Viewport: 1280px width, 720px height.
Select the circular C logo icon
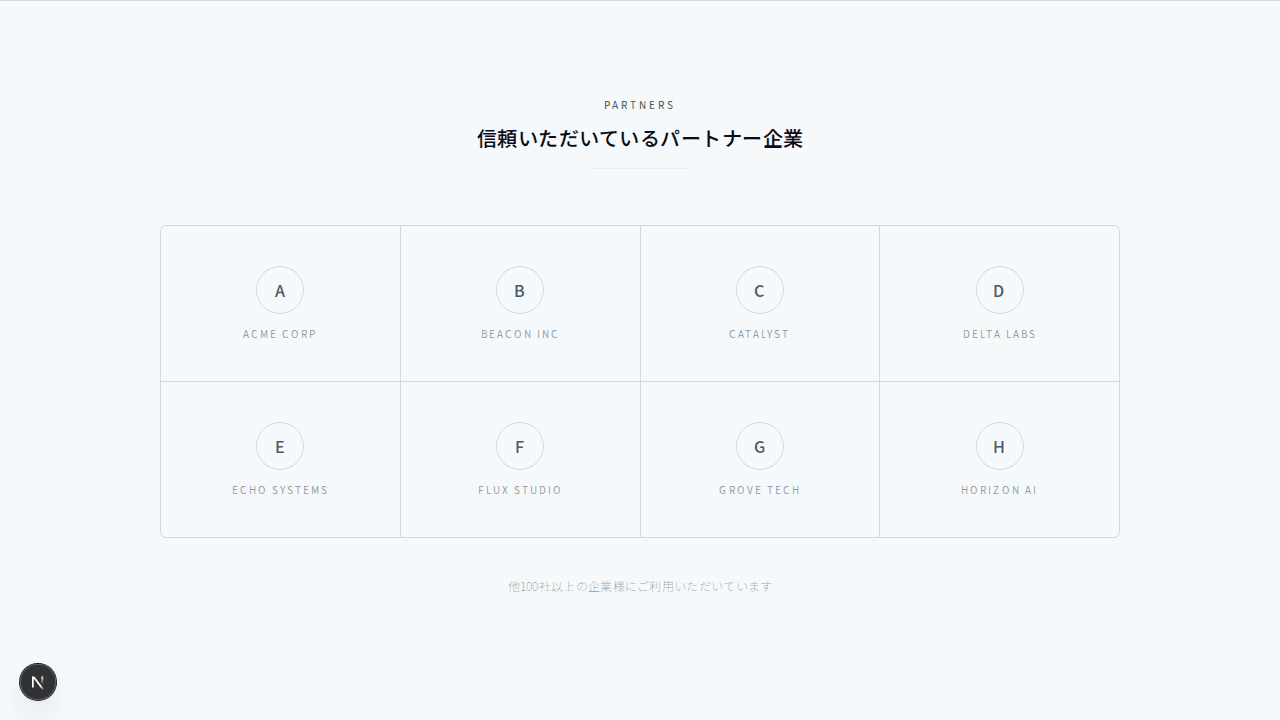[760, 290]
